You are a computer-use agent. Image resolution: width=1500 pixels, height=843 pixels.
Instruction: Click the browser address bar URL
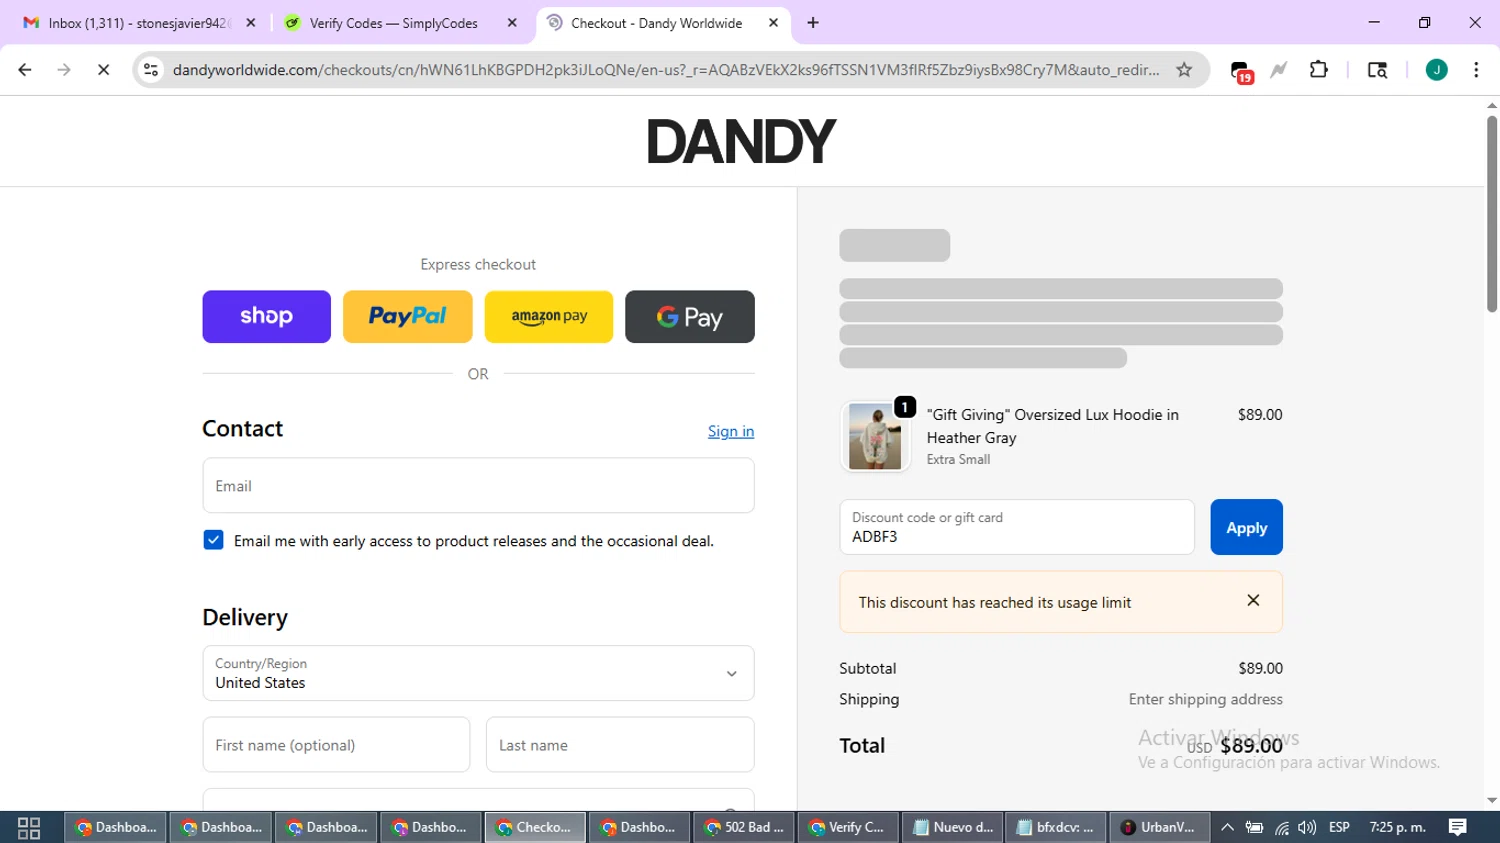click(x=666, y=70)
